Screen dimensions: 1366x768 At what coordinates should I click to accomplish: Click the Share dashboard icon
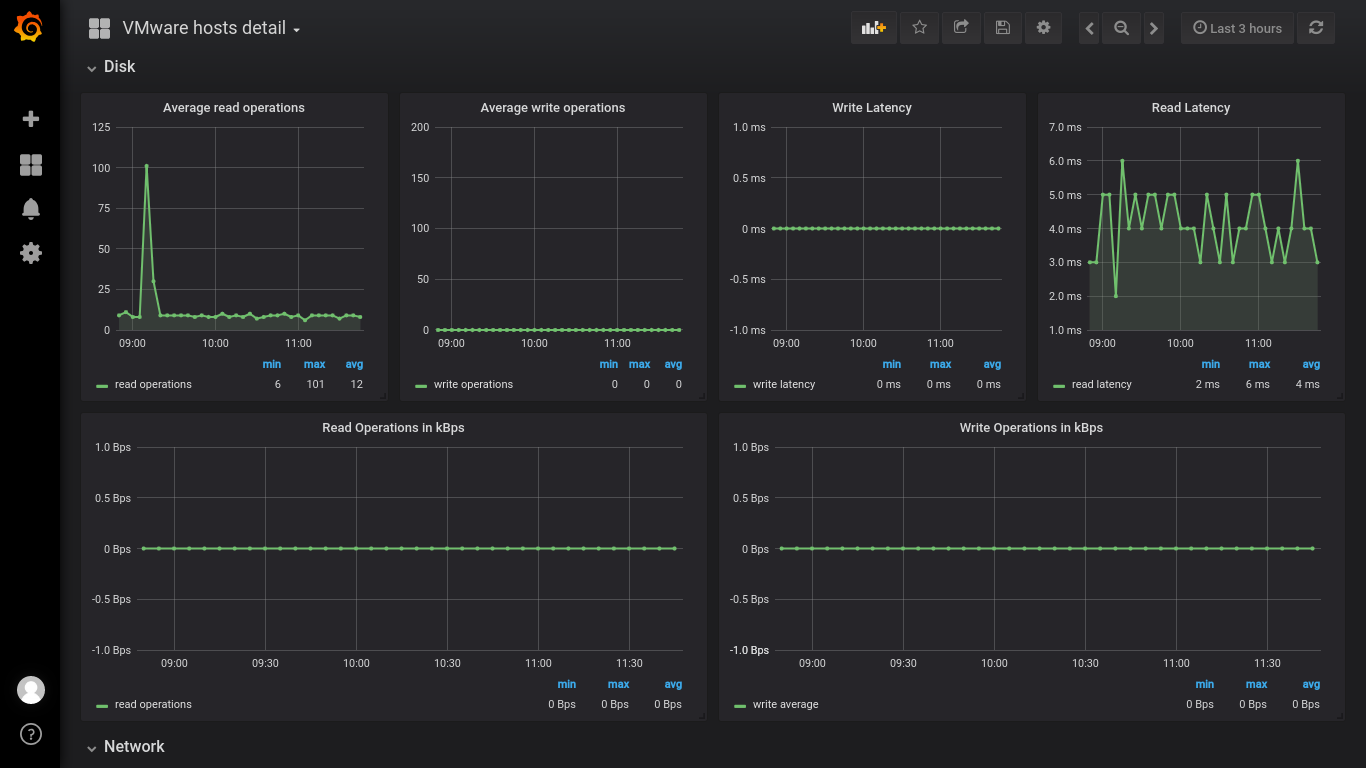pyautogui.click(x=961, y=28)
